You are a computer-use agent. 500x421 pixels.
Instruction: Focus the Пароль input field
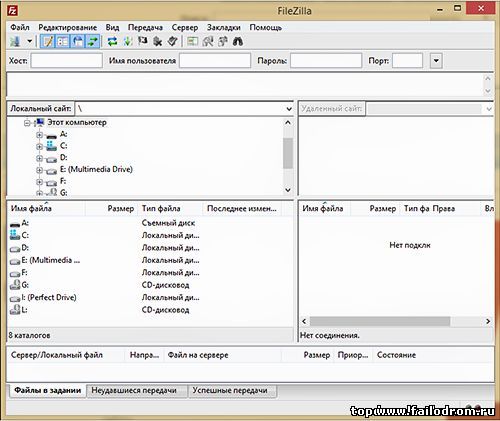(x=326, y=61)
